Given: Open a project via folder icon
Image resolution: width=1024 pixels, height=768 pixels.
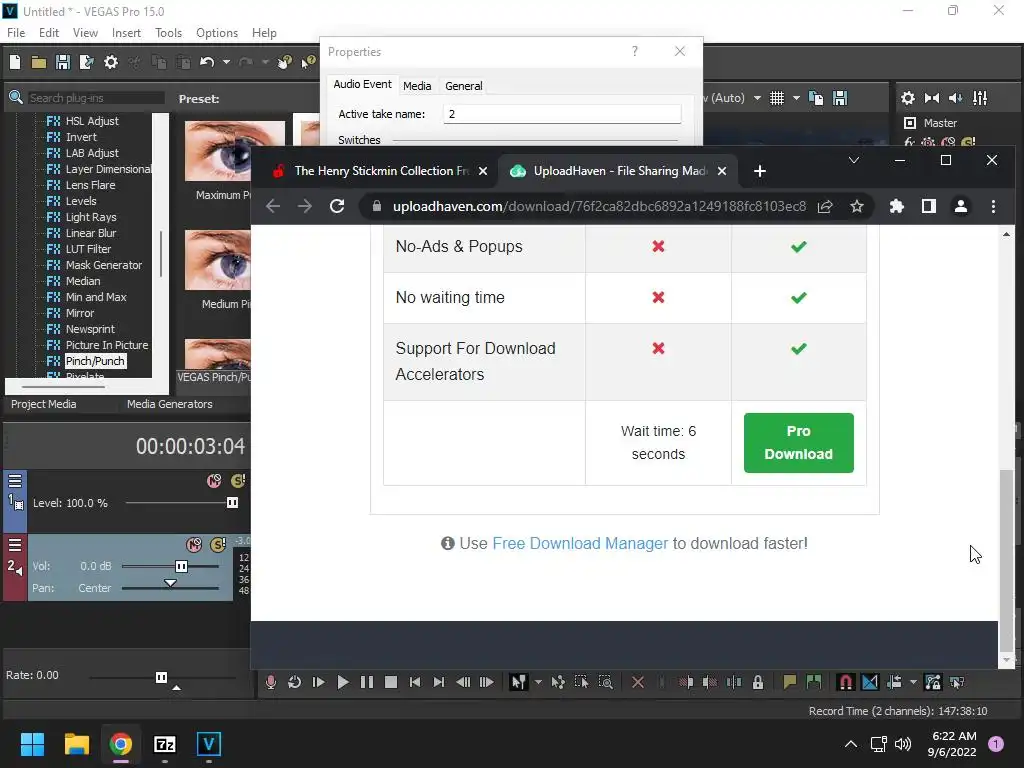Looking at the screenshot, I should [39, 62].
